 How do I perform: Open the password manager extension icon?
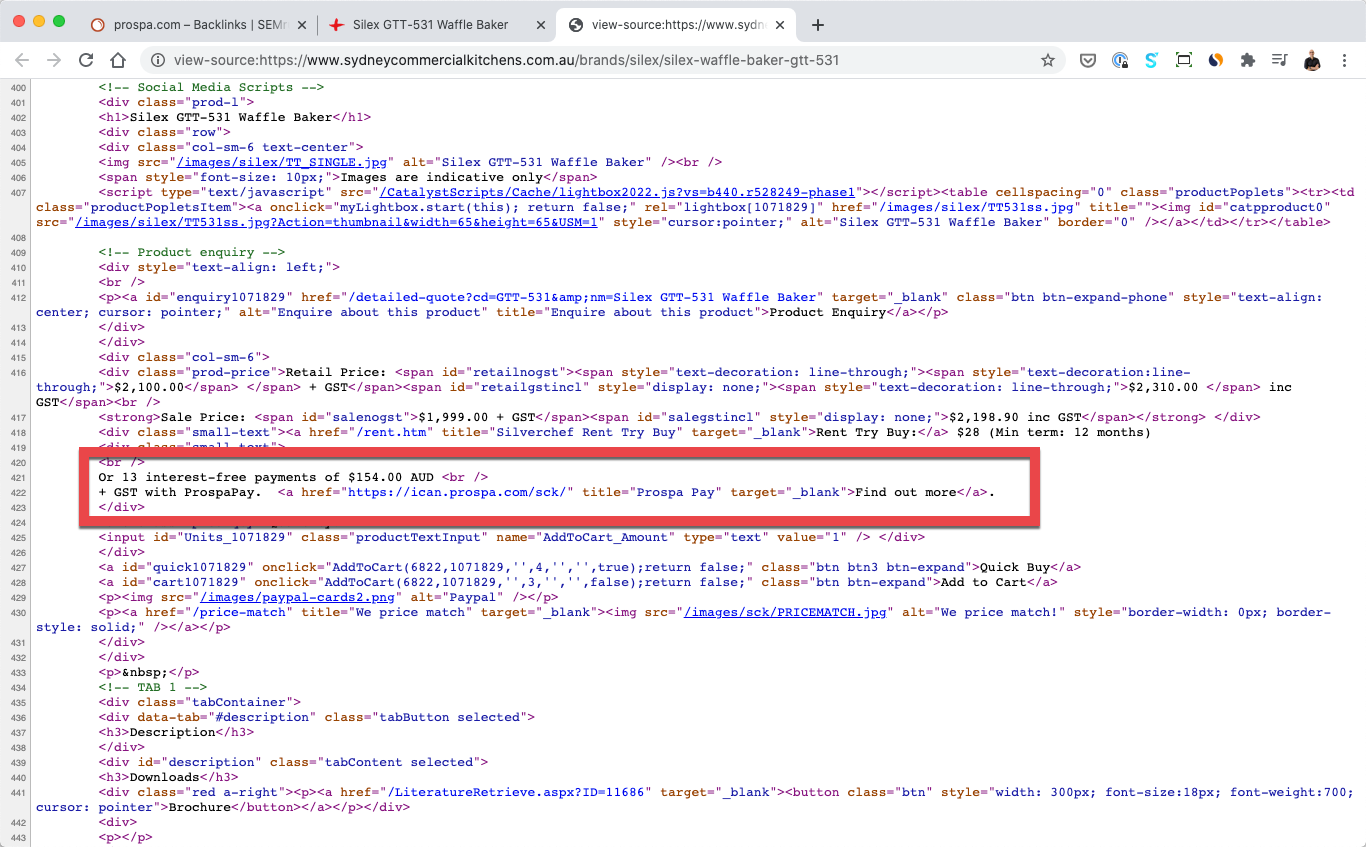1120,60
